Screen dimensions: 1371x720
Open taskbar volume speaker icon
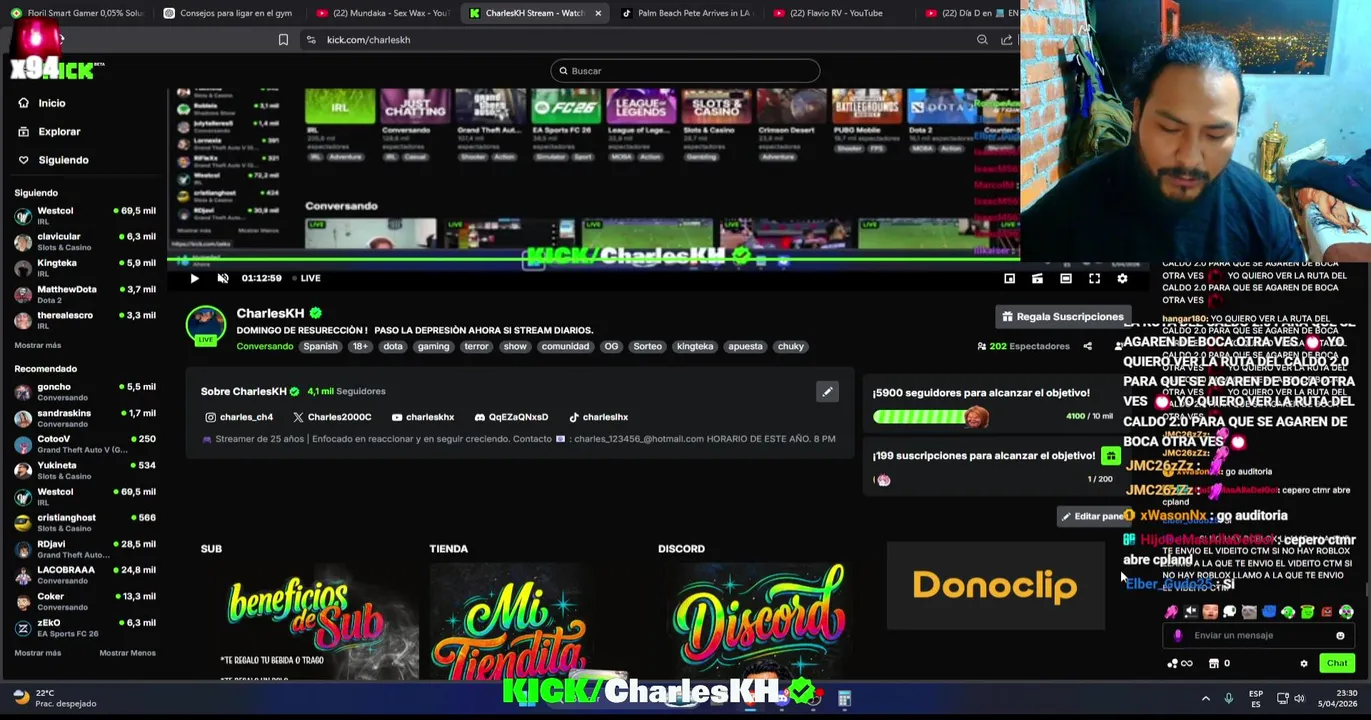pos(1299,698)
